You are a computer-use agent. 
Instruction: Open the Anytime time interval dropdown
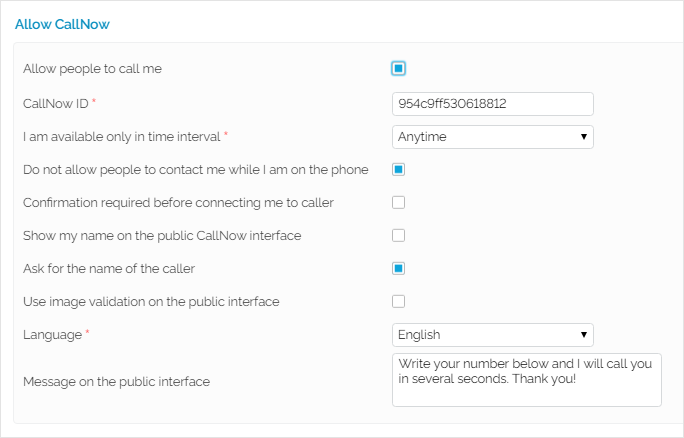coord(492,137)
